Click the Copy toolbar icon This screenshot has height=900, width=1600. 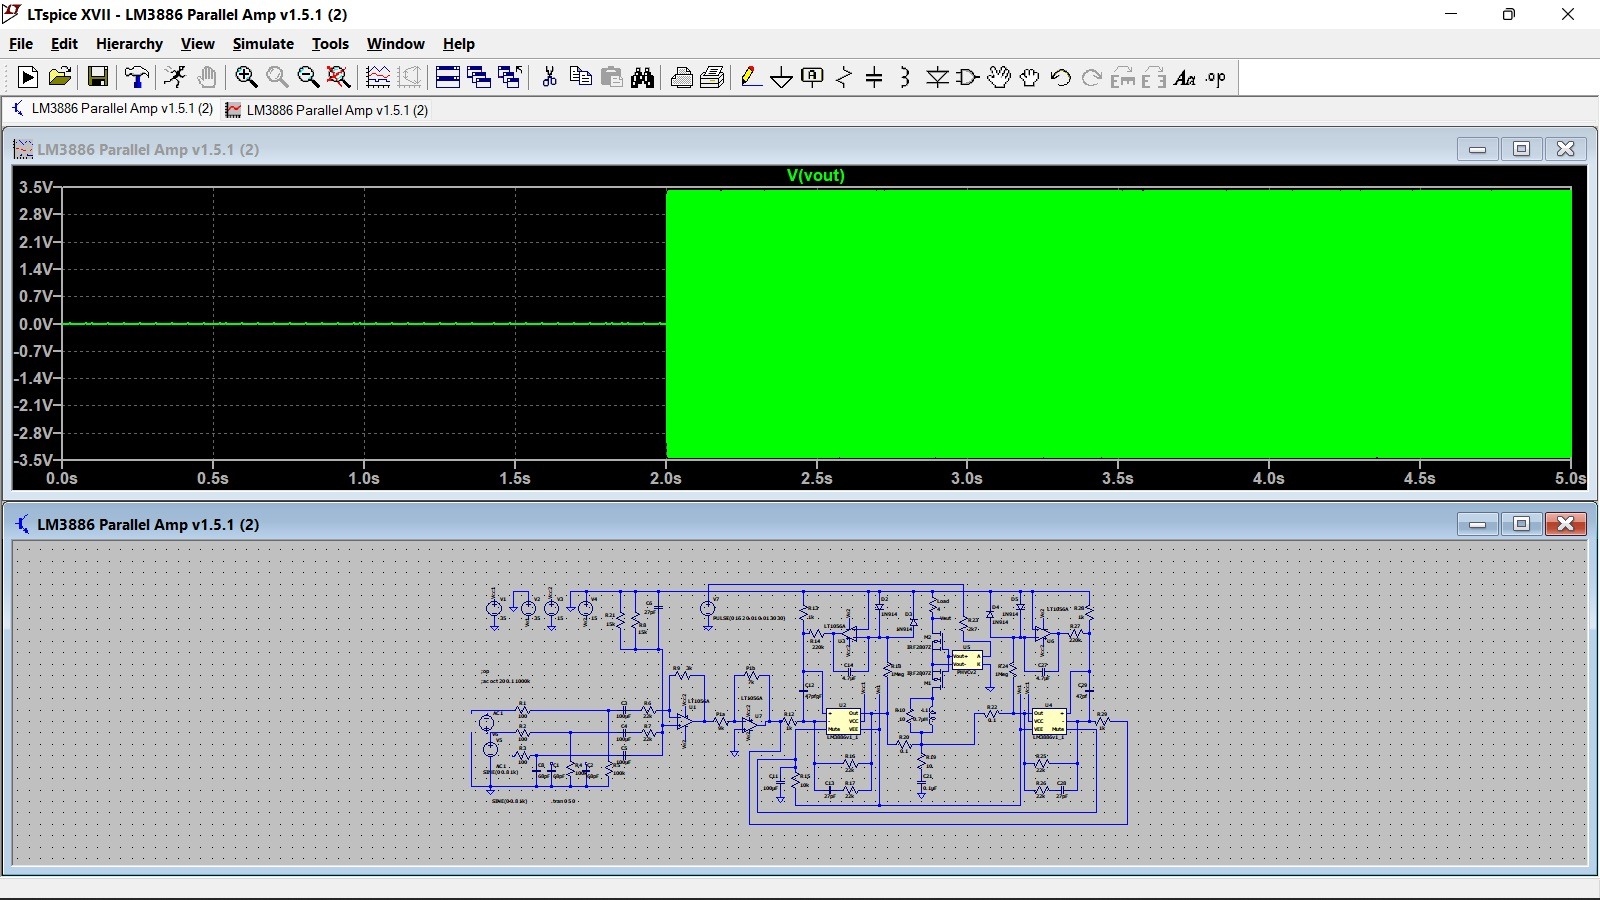(x=580, y=77)
